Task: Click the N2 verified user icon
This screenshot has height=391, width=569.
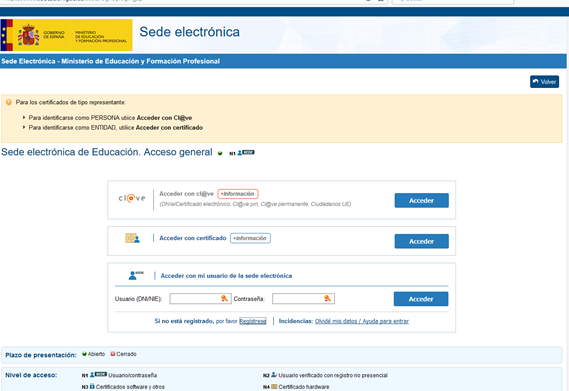Action: pyautogui.click(x=274, y=375)
